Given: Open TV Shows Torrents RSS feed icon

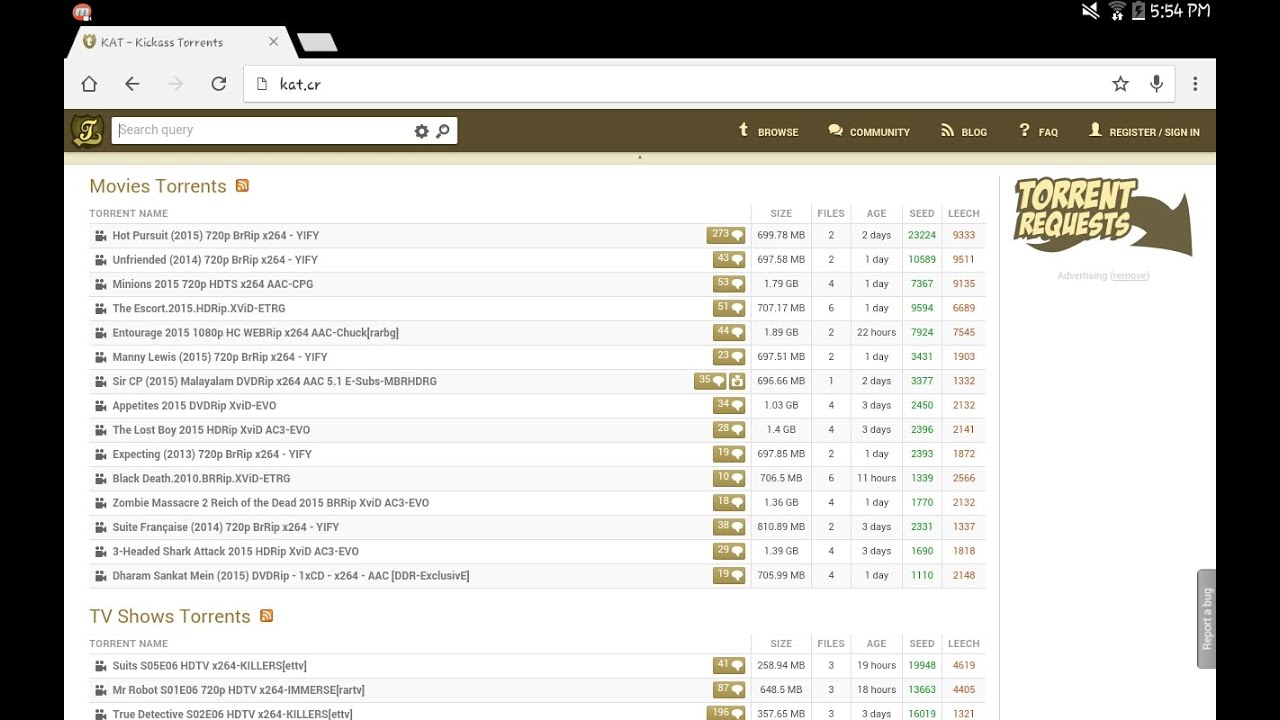Looking at the screenshot, I should point(266,616).
